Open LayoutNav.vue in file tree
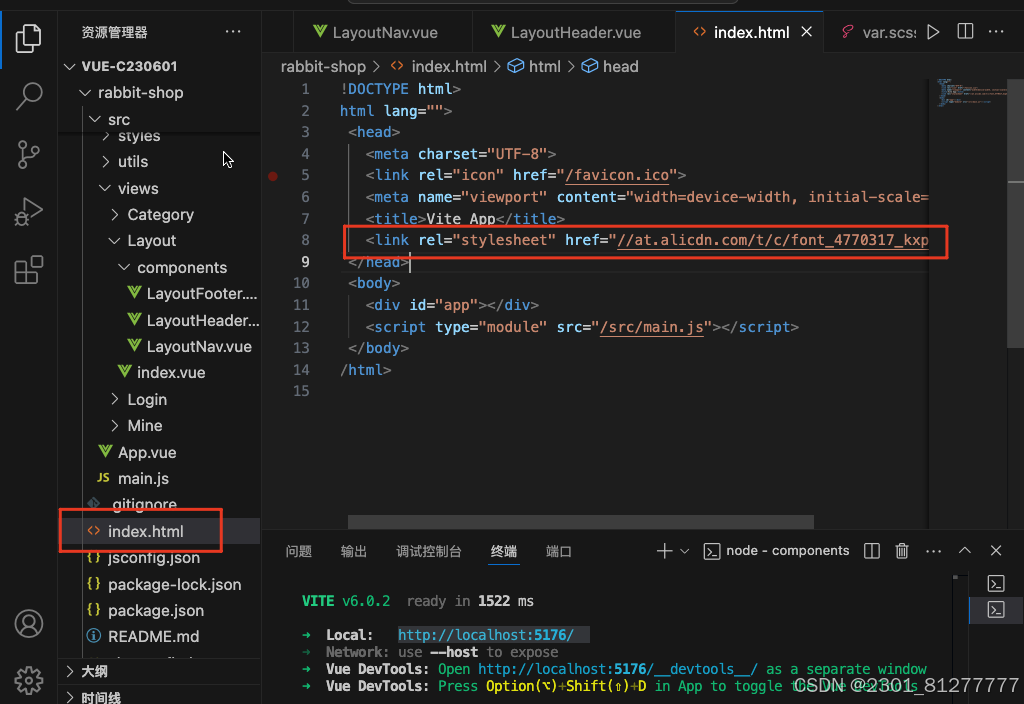This screenshot has height=704, width=1024. click(189, 346)
